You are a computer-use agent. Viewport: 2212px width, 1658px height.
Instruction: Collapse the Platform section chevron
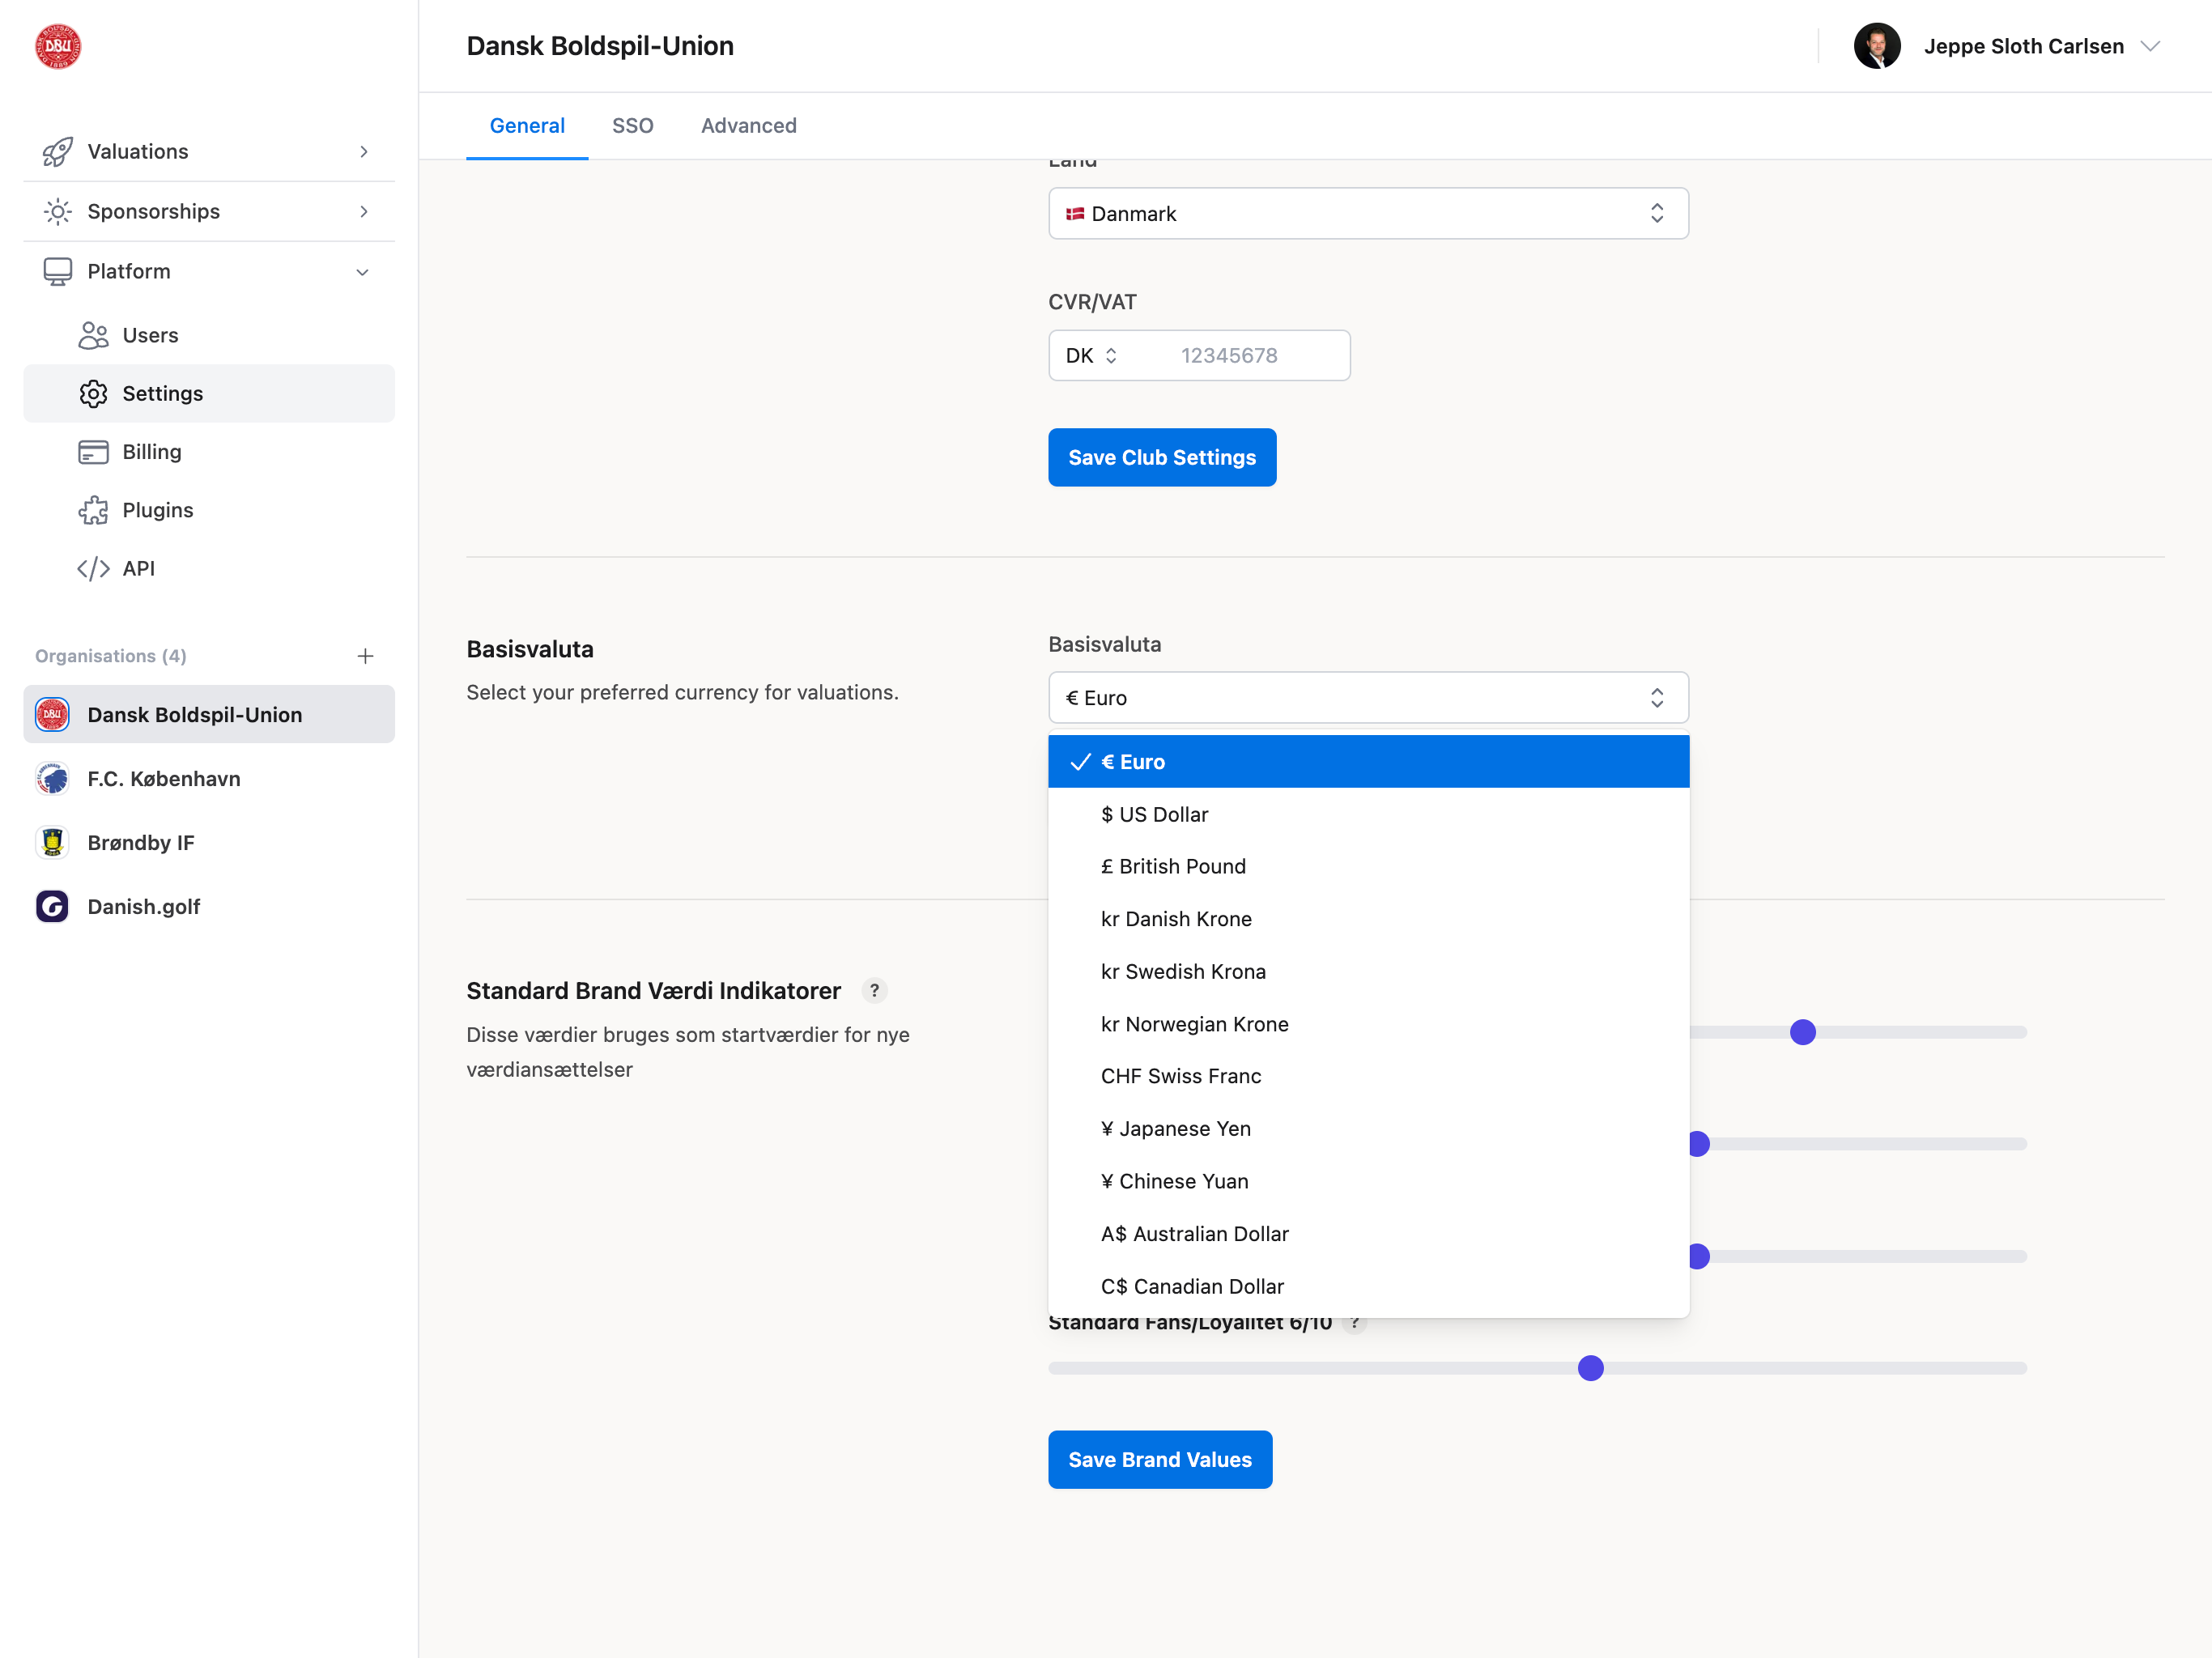coord(362,271)
